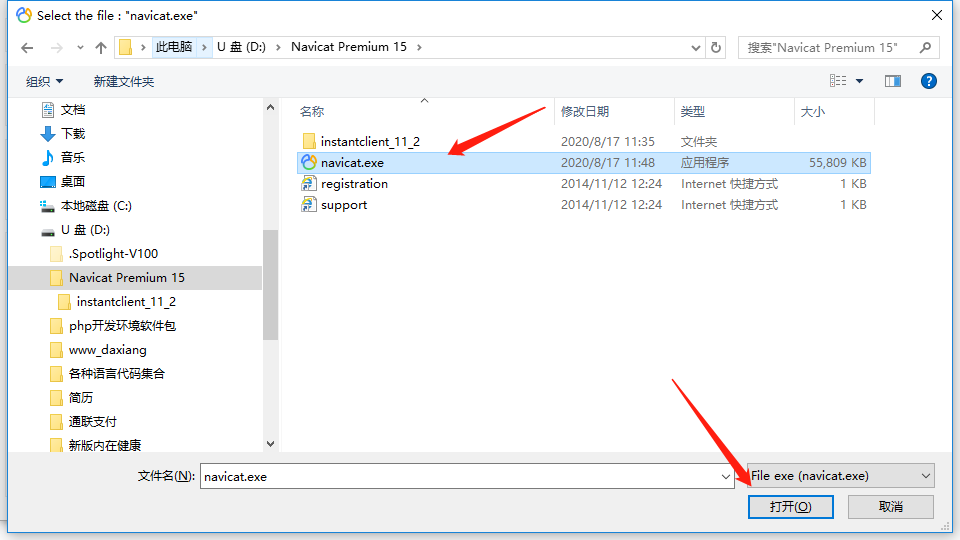Refresh the current folder
Image resolution: width=960 pixels, height=540 pixels.
point(716,48)
